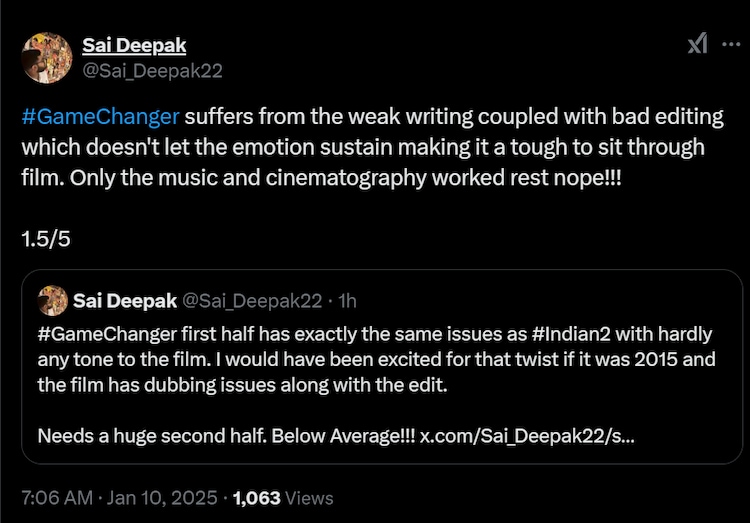The image size is (750, 523).
Task: Click the #GameChanger text in quoted post
Action: click(99, 333)
